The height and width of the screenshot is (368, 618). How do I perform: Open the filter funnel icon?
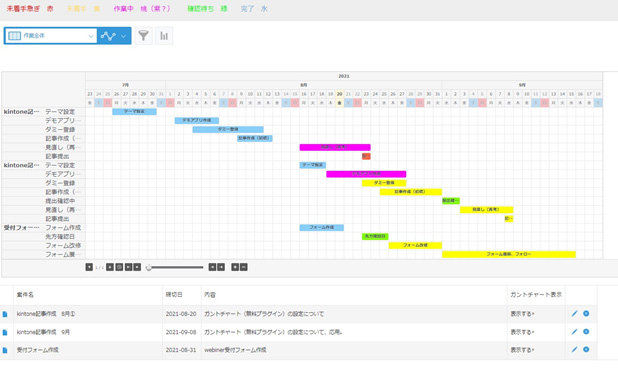pyautogui.click(x=143, y=36)
